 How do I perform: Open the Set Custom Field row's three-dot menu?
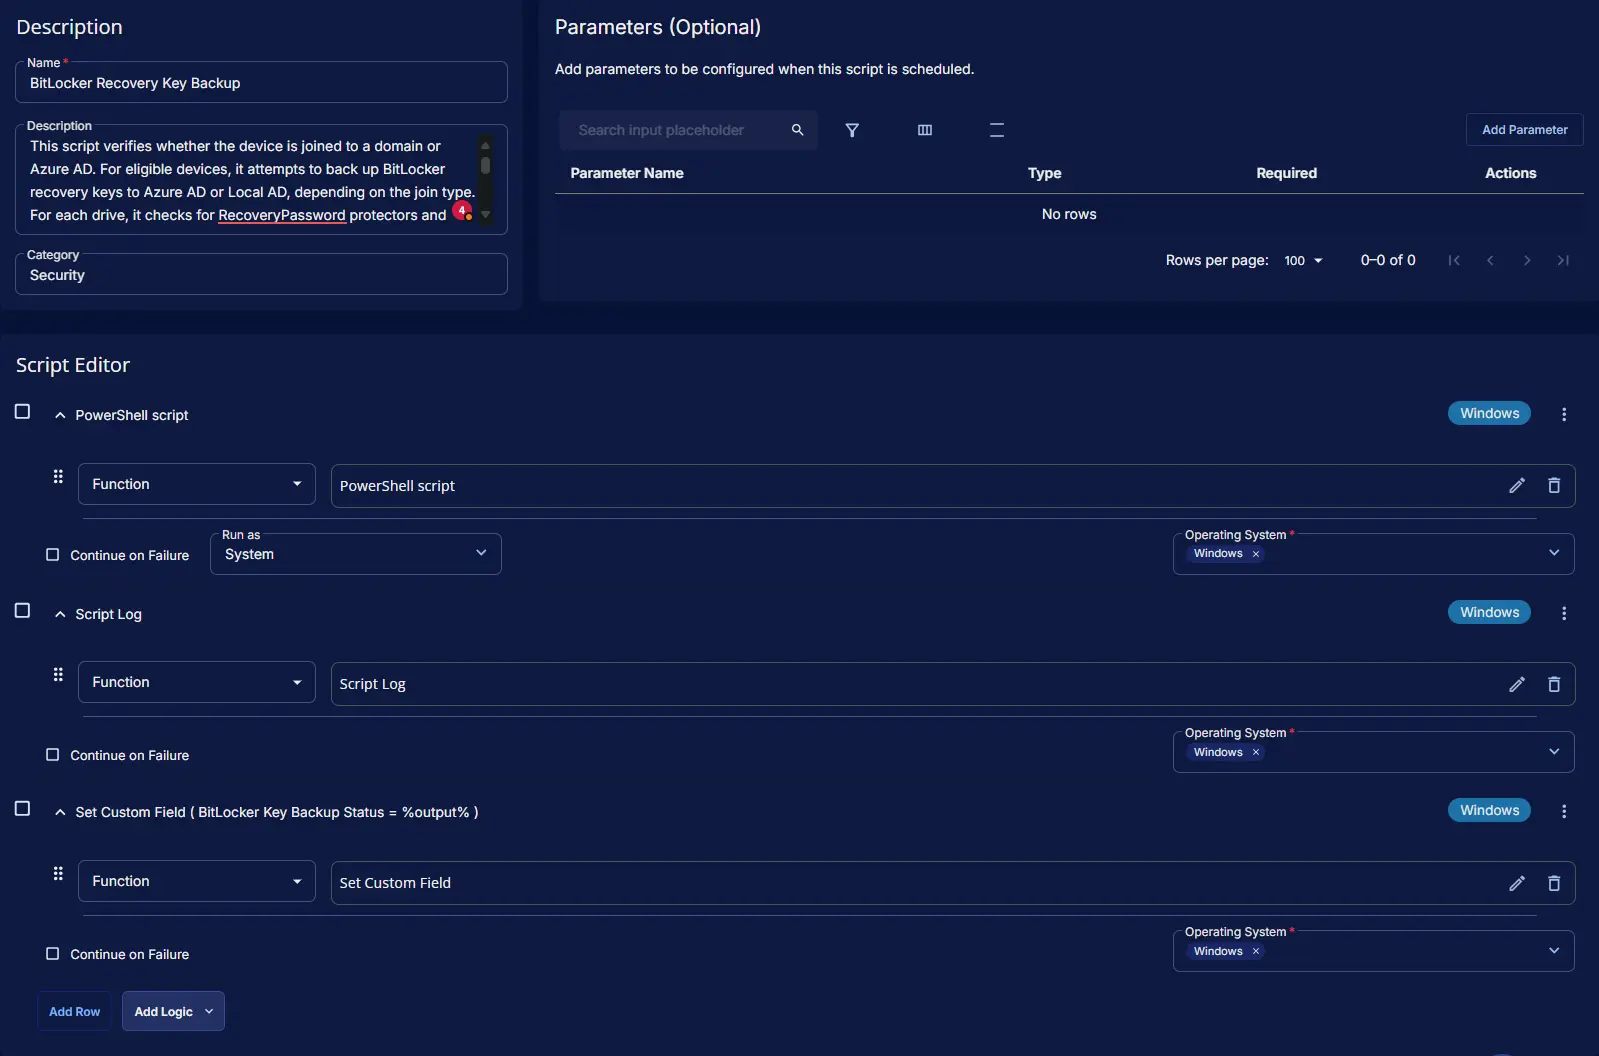tap(1564, 812)
